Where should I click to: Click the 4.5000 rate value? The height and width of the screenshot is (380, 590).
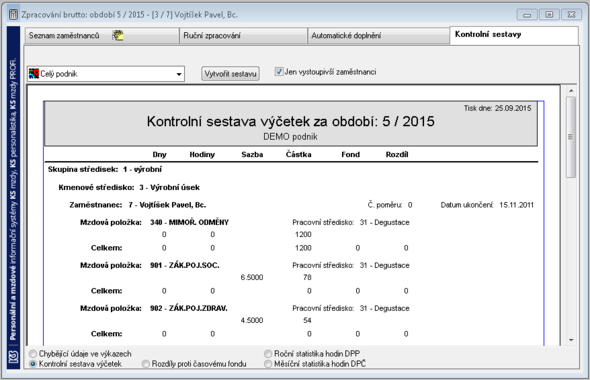click(252, 320)
